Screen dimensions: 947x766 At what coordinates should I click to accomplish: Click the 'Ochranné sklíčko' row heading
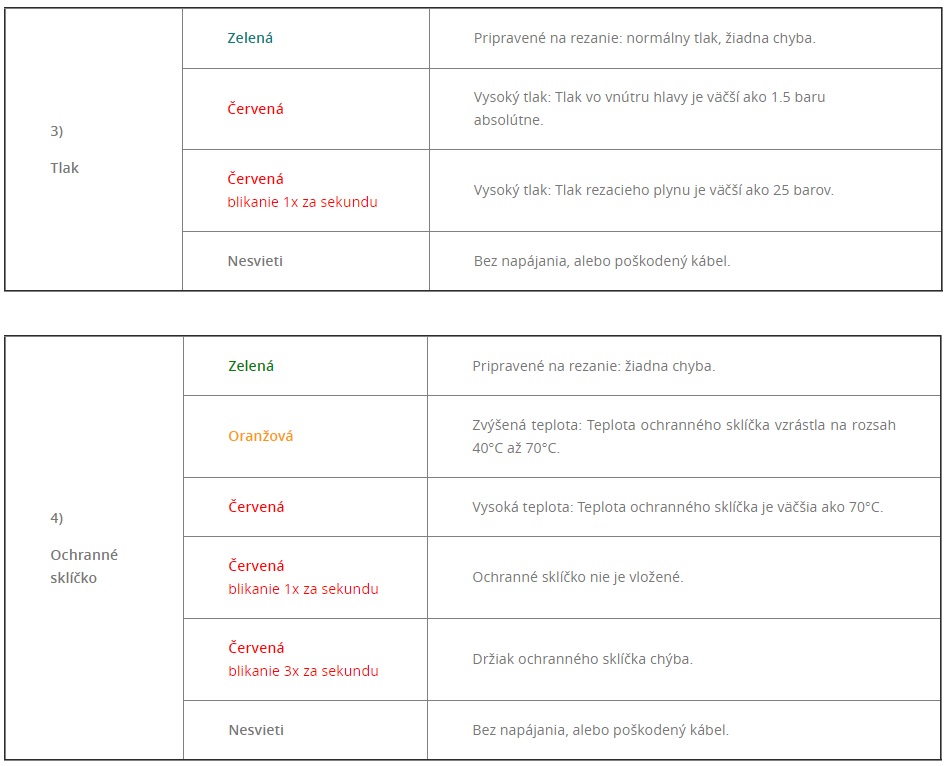point(84,566)
